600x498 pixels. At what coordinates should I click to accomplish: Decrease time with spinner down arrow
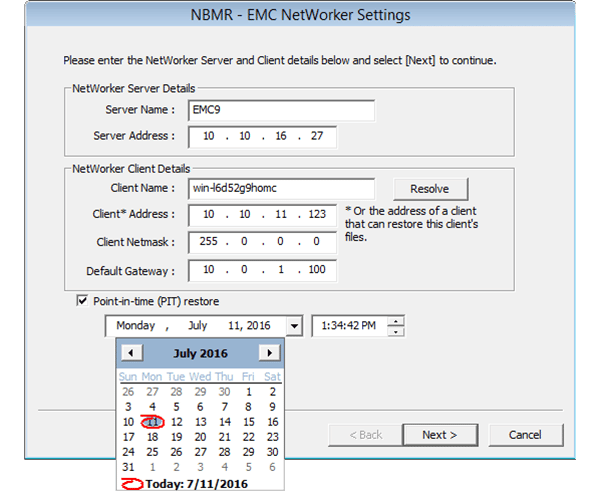point(396,331)
